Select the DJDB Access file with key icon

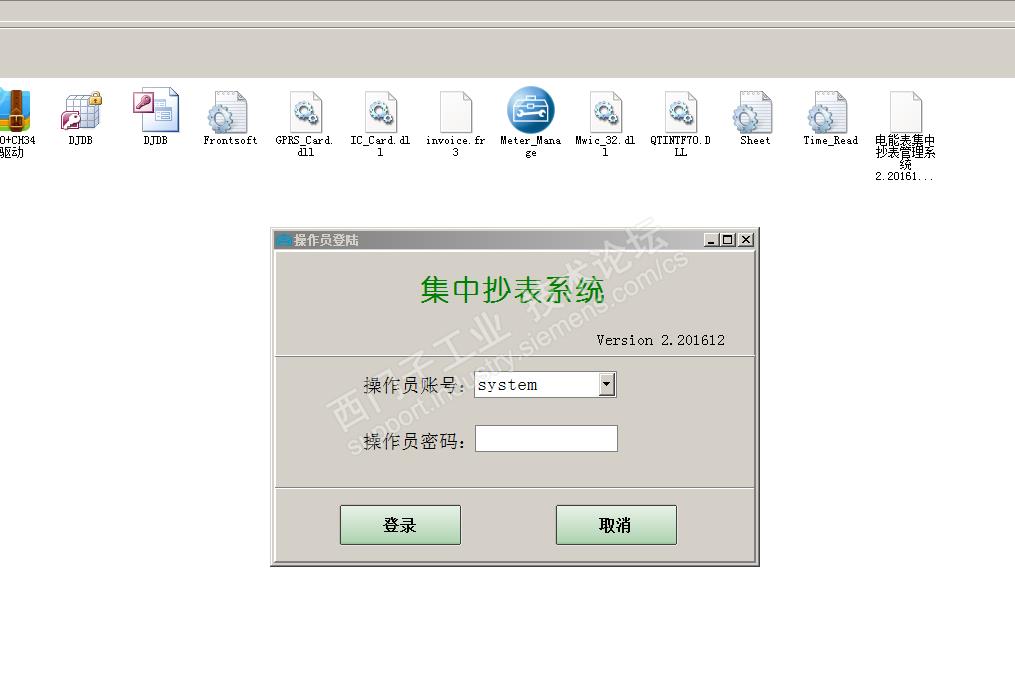pos(156,110)
